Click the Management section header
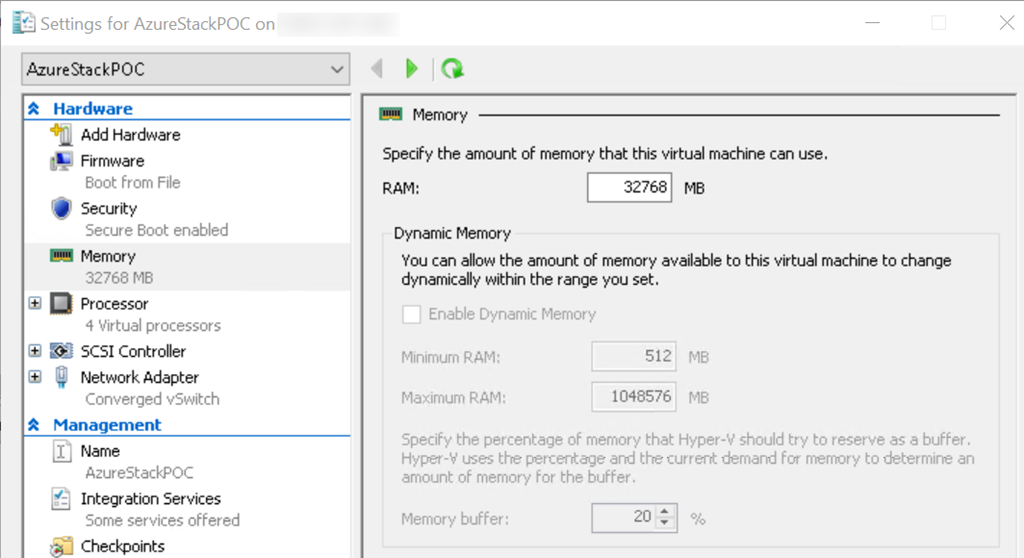Screen dimensions: 1024x558 point(107,425)
